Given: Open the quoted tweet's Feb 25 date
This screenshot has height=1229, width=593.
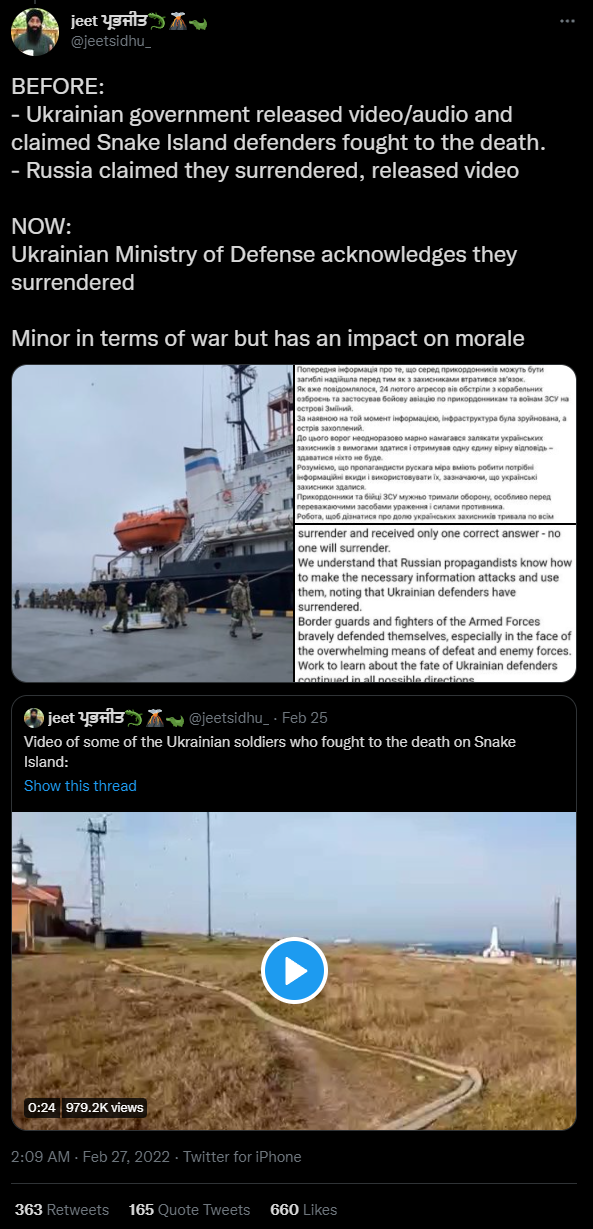Looking at the screenshot, I should (306, 718).
